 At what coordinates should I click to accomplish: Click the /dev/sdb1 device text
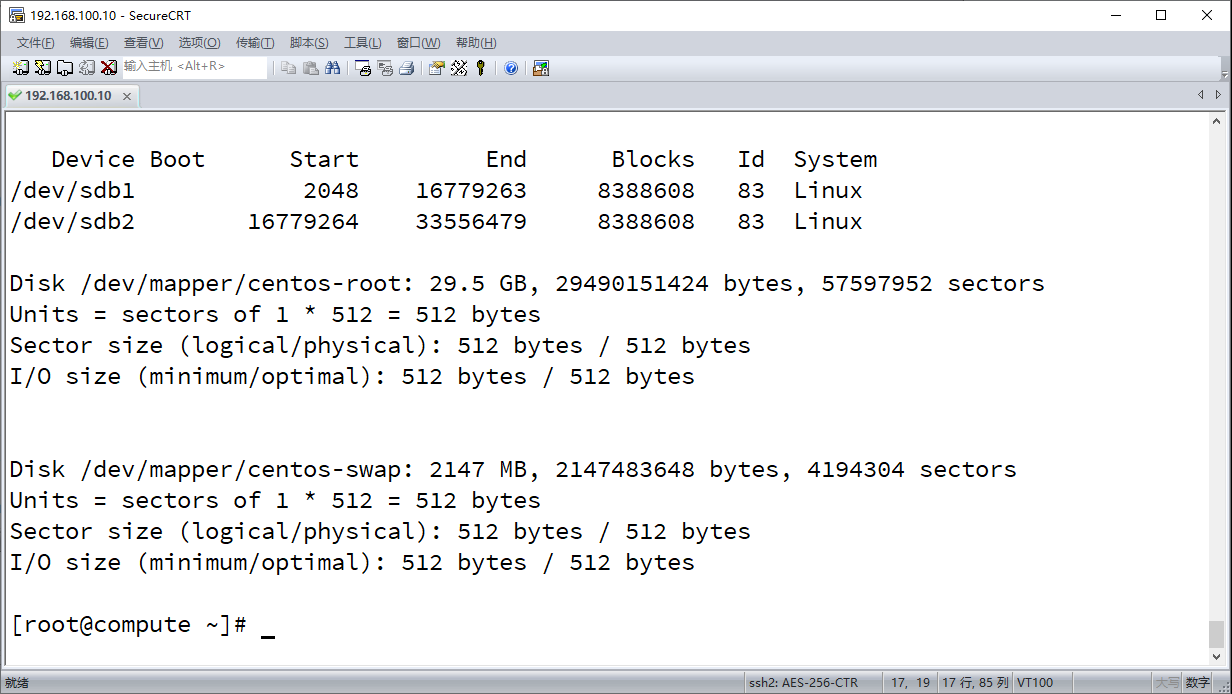coord(72,191)
